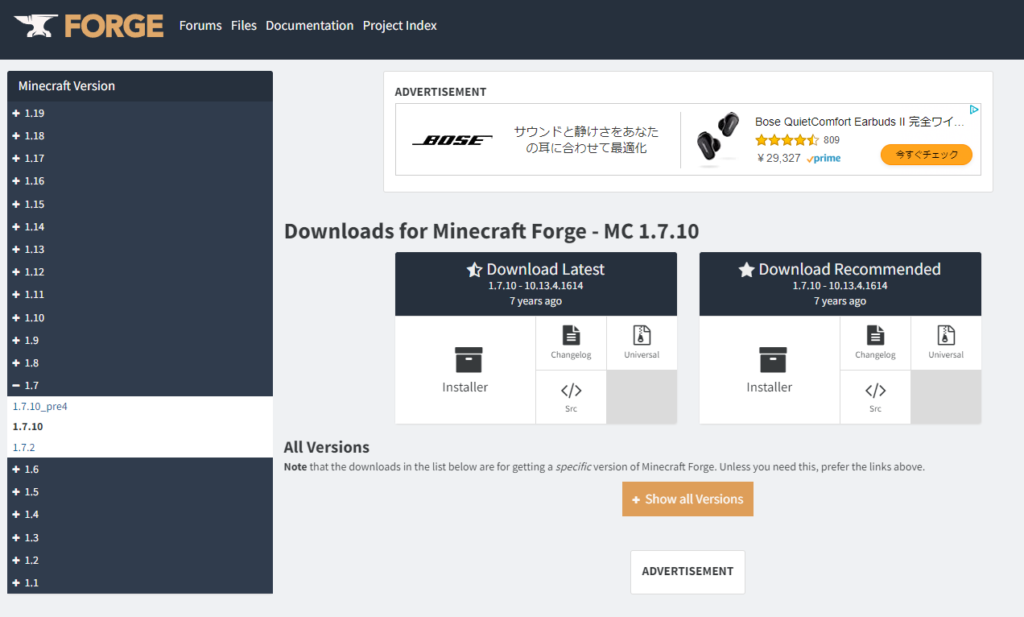The height and width of the screenshot is (617, 1024).
Task: Open the Files page
Action: (244, 25)
